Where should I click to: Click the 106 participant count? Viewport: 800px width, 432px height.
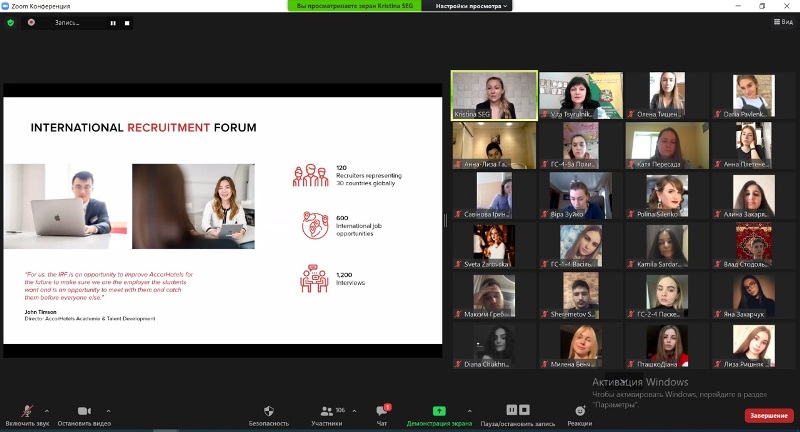tap(340, 410)
